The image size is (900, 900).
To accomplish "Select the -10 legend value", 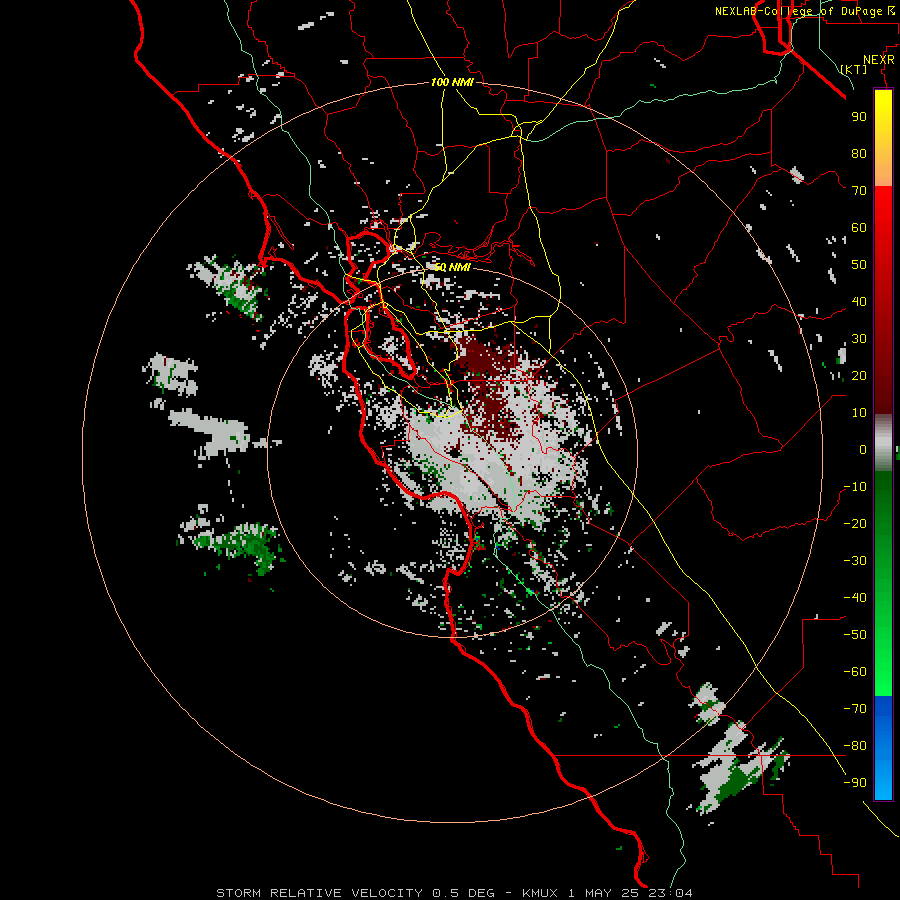I will click(x=855, y=487).
